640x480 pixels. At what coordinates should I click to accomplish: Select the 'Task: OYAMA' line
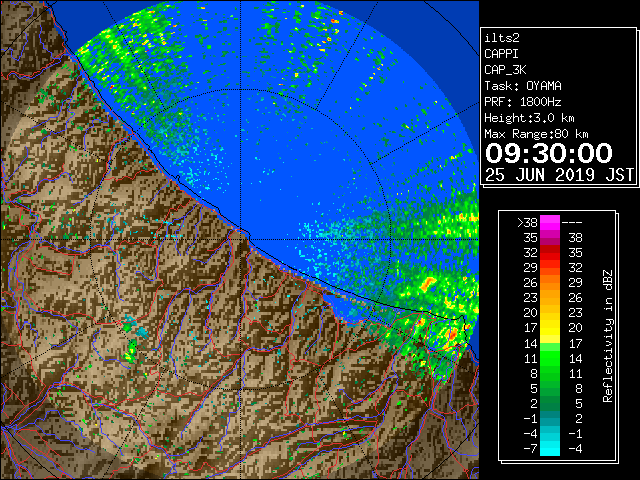[523, 86]
